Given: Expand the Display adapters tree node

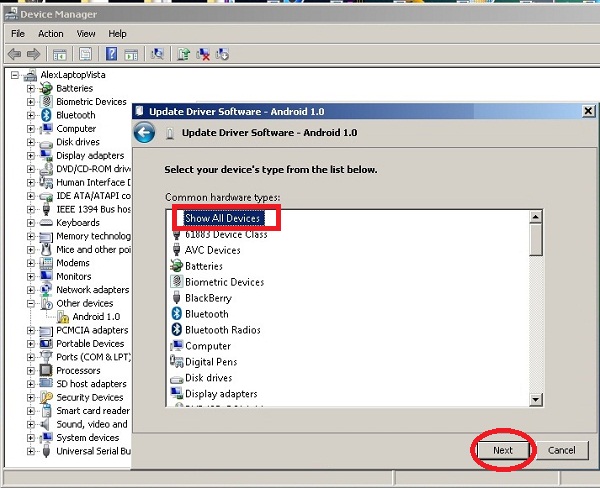Looking at the screenshot, I should click(31, 155).
